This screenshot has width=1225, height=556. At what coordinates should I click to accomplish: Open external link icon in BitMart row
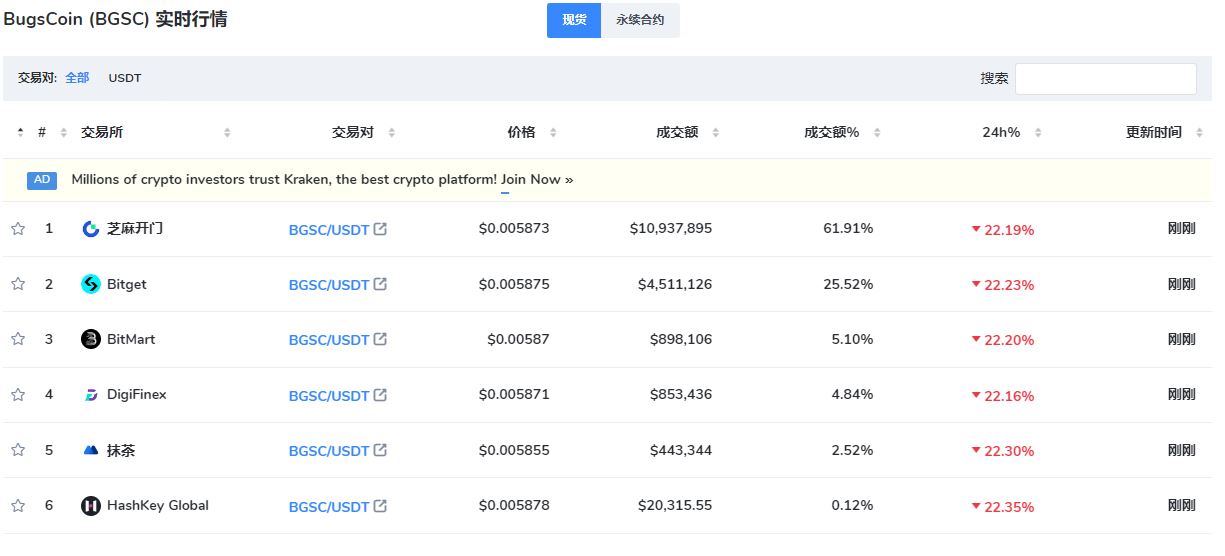(x=380, y=339)
